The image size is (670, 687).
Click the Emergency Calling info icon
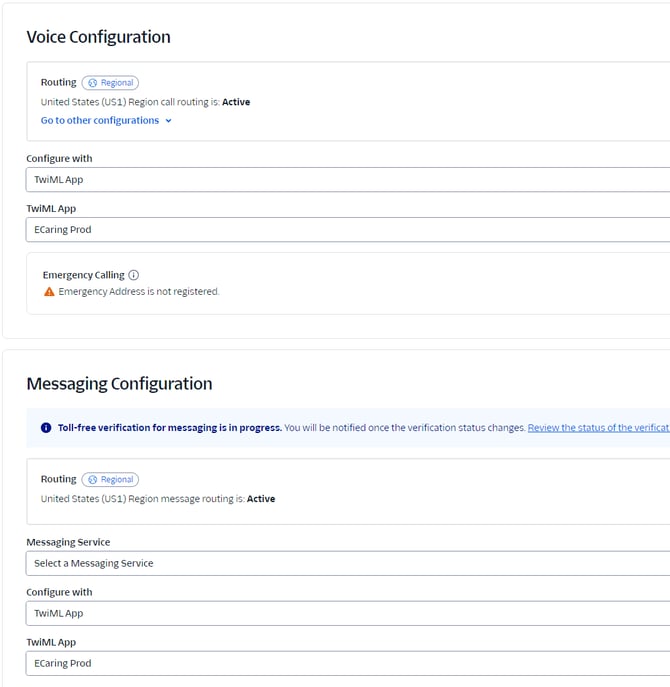pos(134,275)
